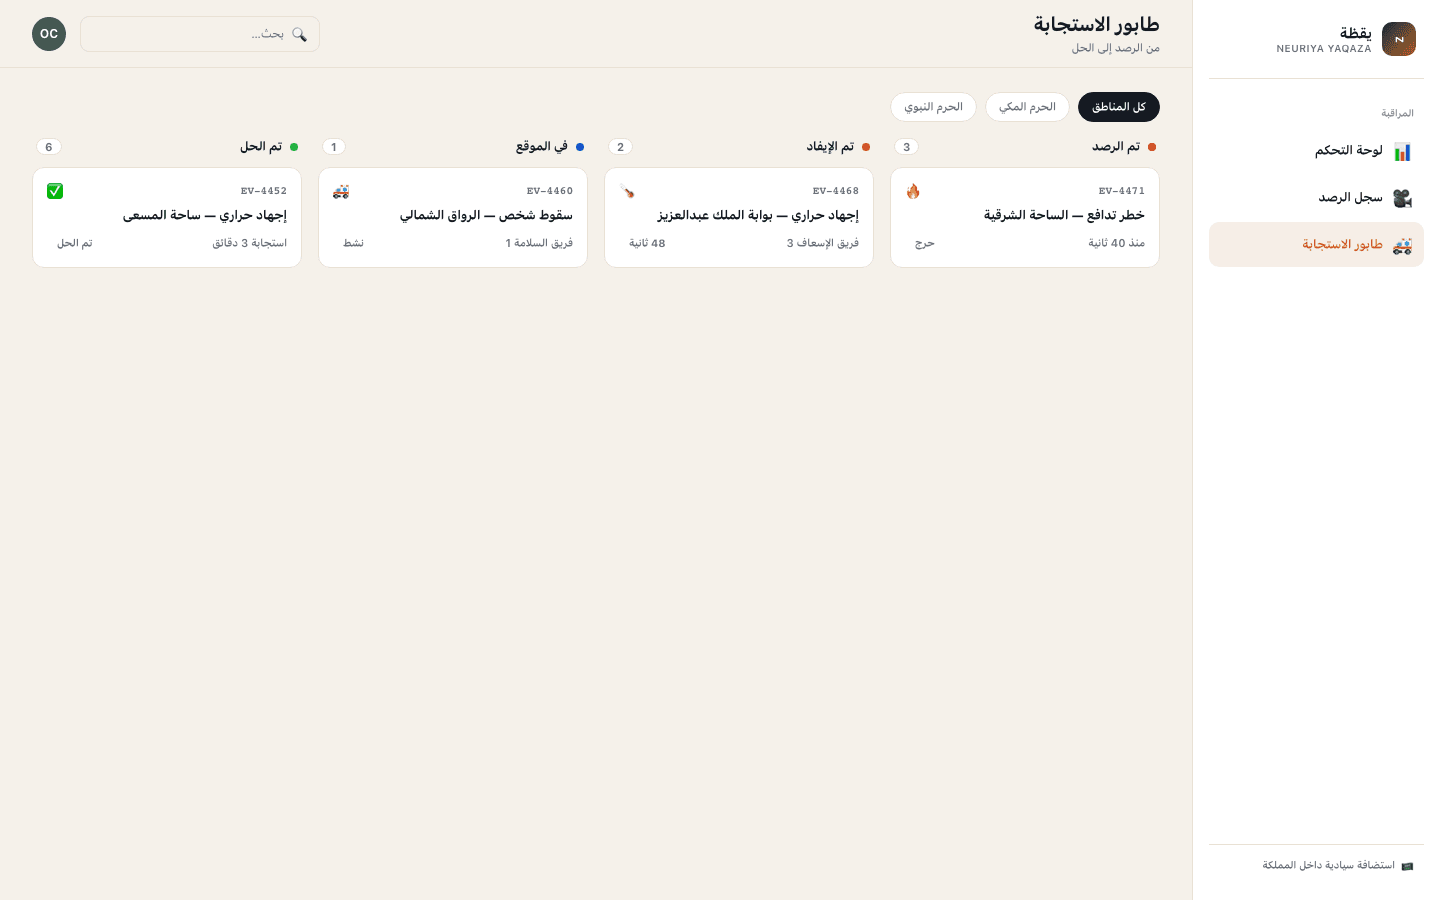1440x900 pixels.
Task: Click the نشط status on EV-4460
Action: [354, 243]
